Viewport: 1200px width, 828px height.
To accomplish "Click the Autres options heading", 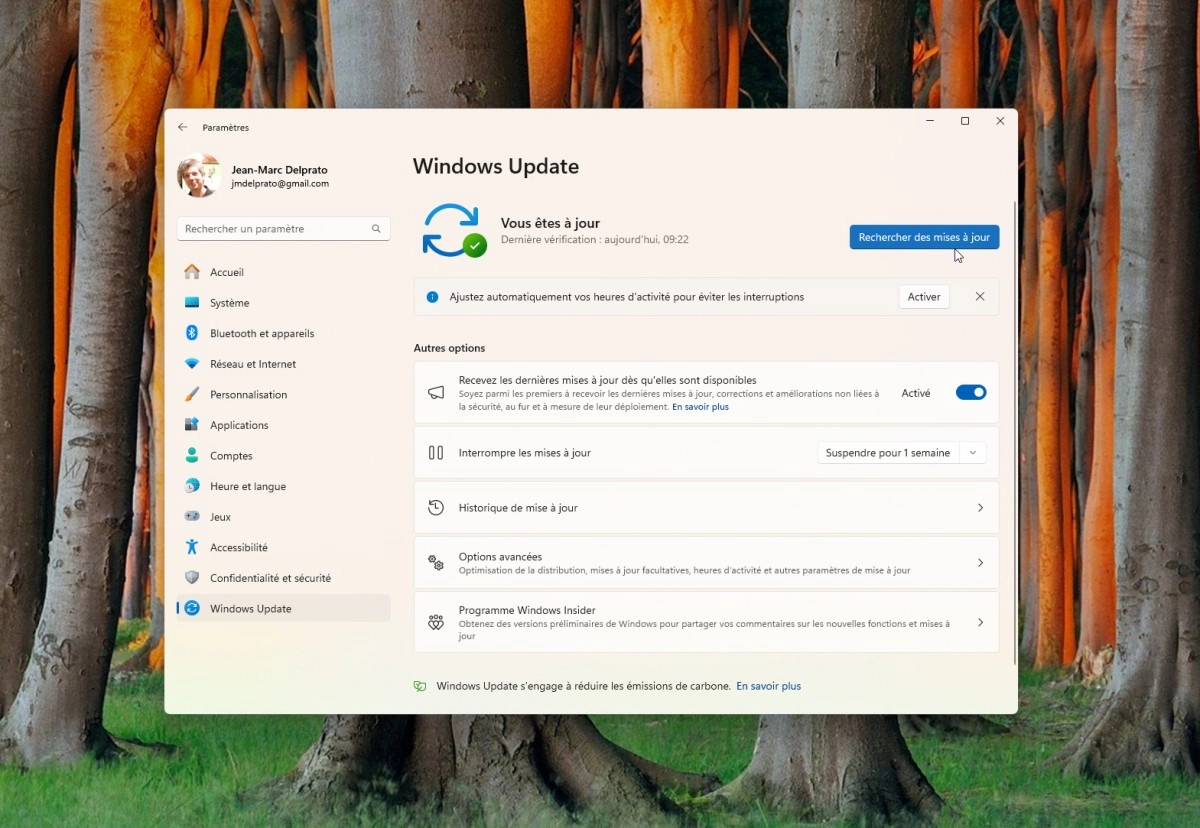I will tap(449, 348).
